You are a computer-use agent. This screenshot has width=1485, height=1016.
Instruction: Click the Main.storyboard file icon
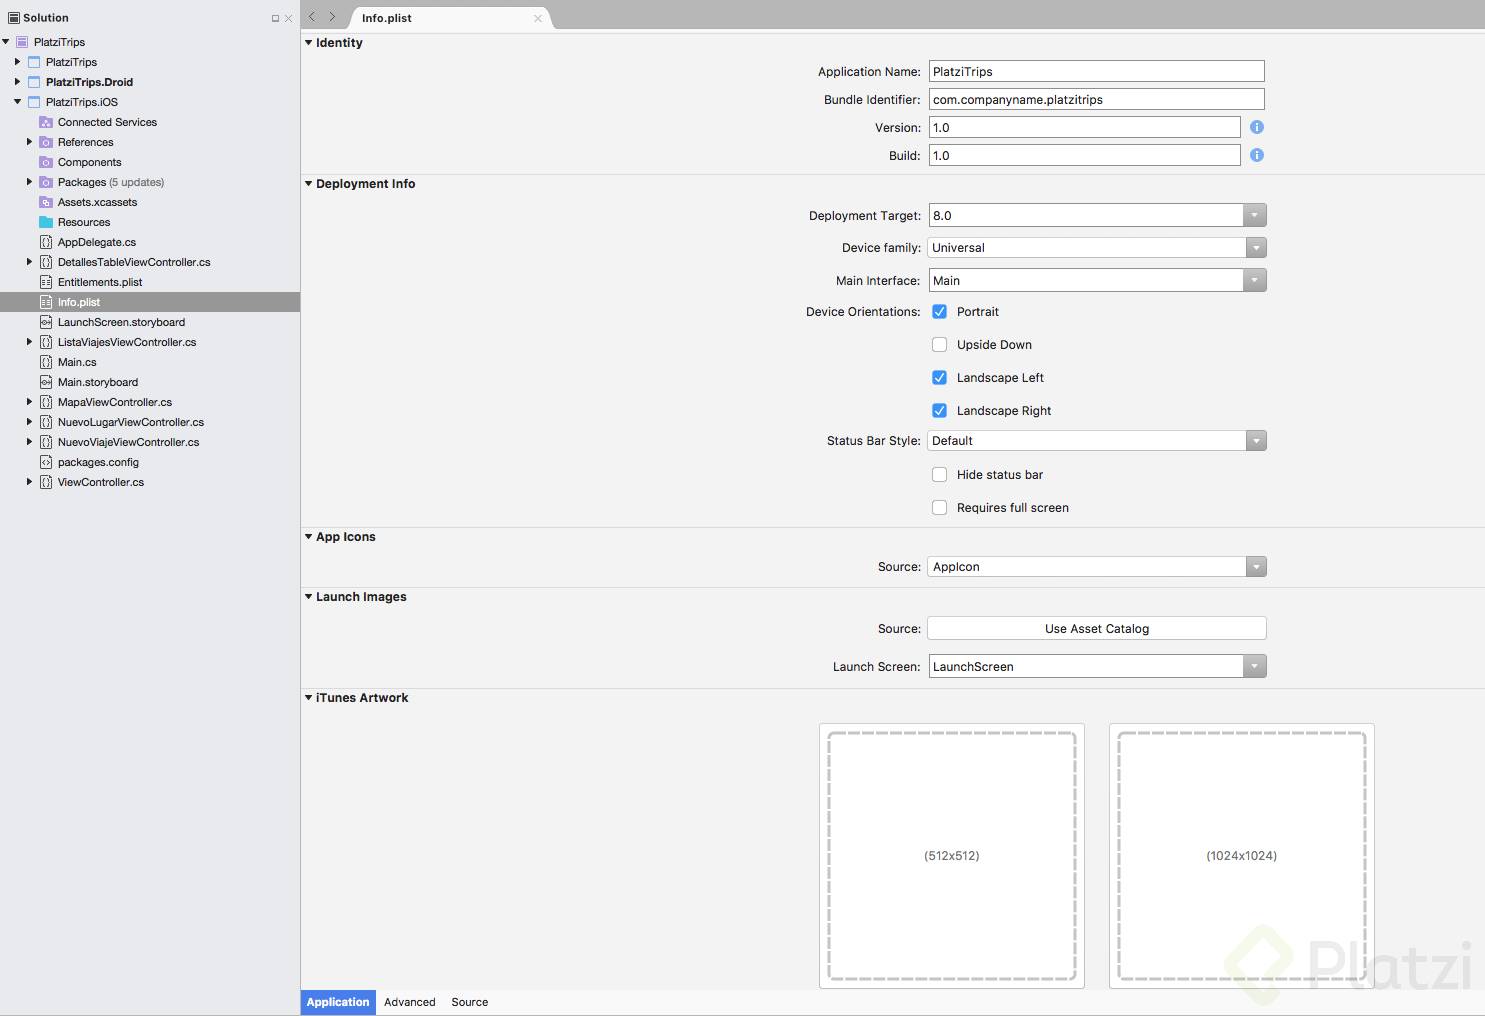pyautogui.click(x=46, y=382)
